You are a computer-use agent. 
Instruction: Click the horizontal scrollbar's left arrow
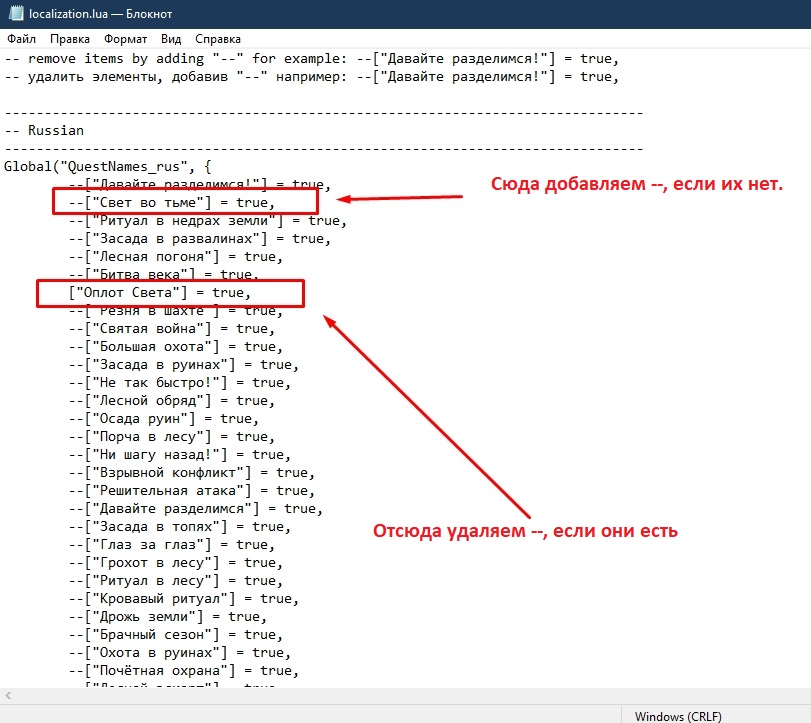(9, 694)
